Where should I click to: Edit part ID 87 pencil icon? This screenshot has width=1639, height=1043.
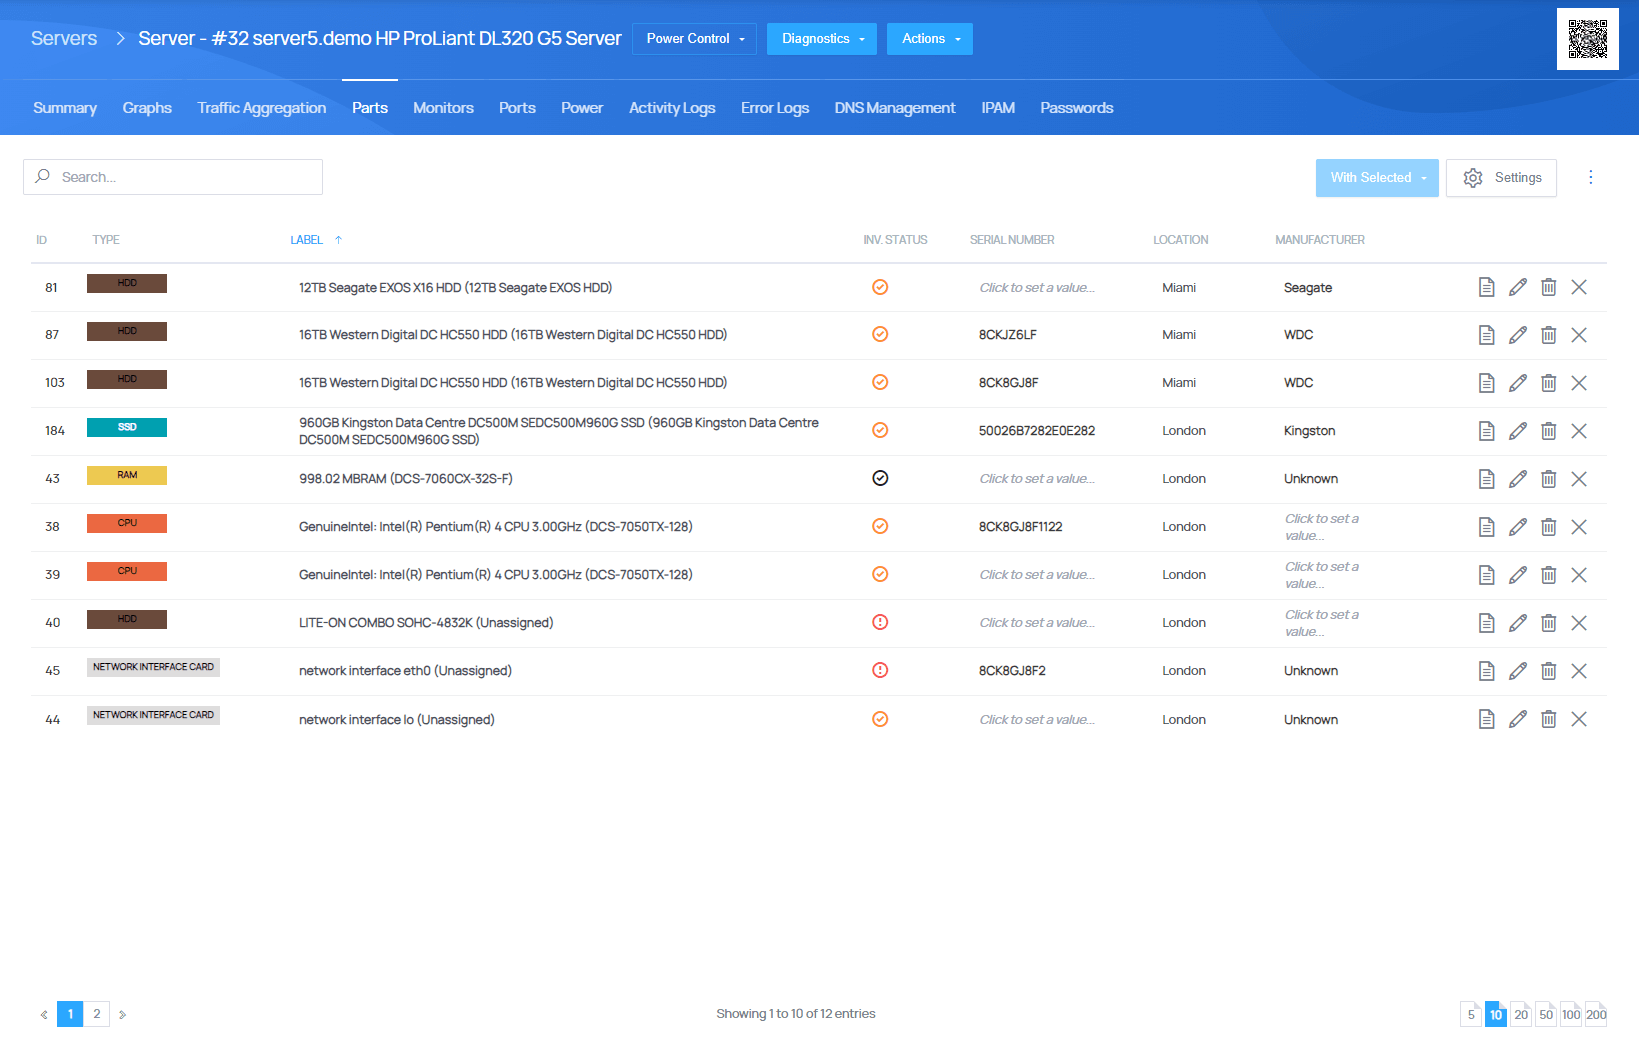(1518, 335)
